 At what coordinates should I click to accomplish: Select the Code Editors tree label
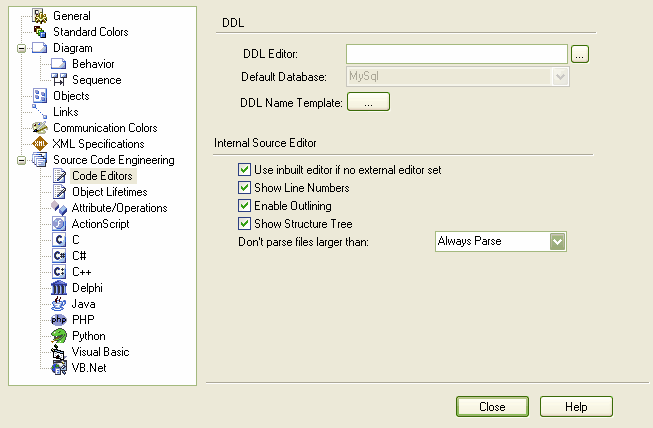102,176
